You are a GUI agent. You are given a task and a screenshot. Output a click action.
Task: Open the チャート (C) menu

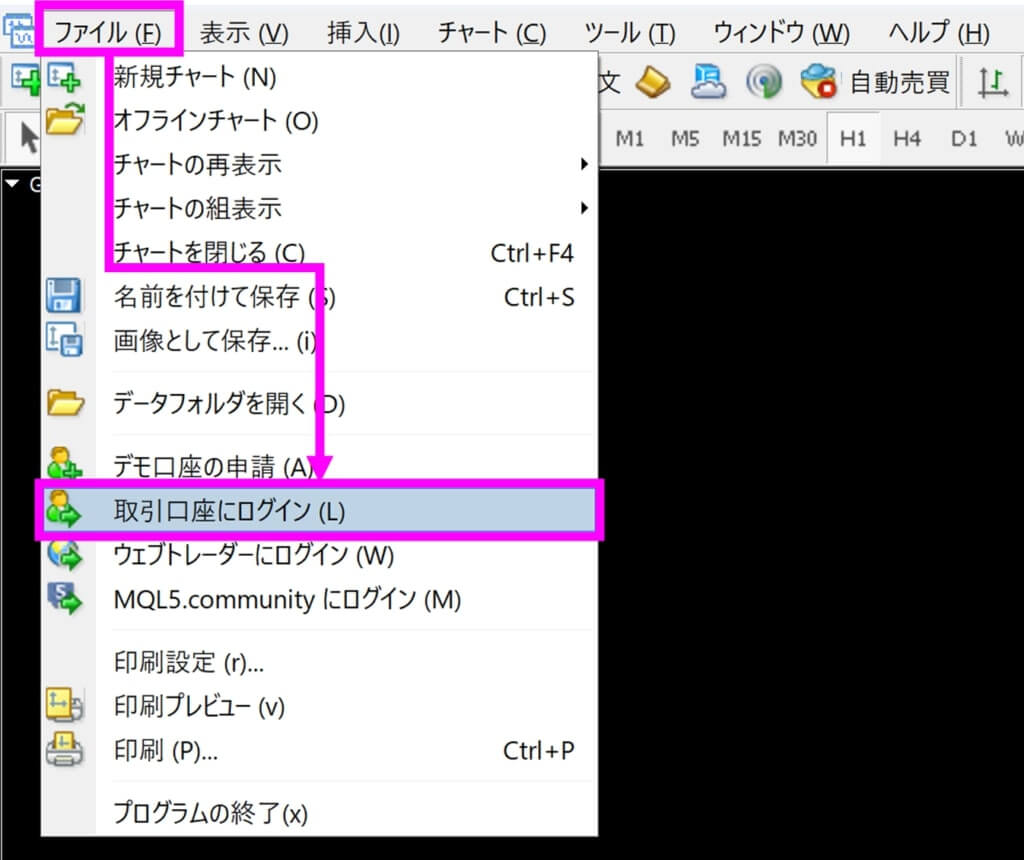click(x=492, y=33)
